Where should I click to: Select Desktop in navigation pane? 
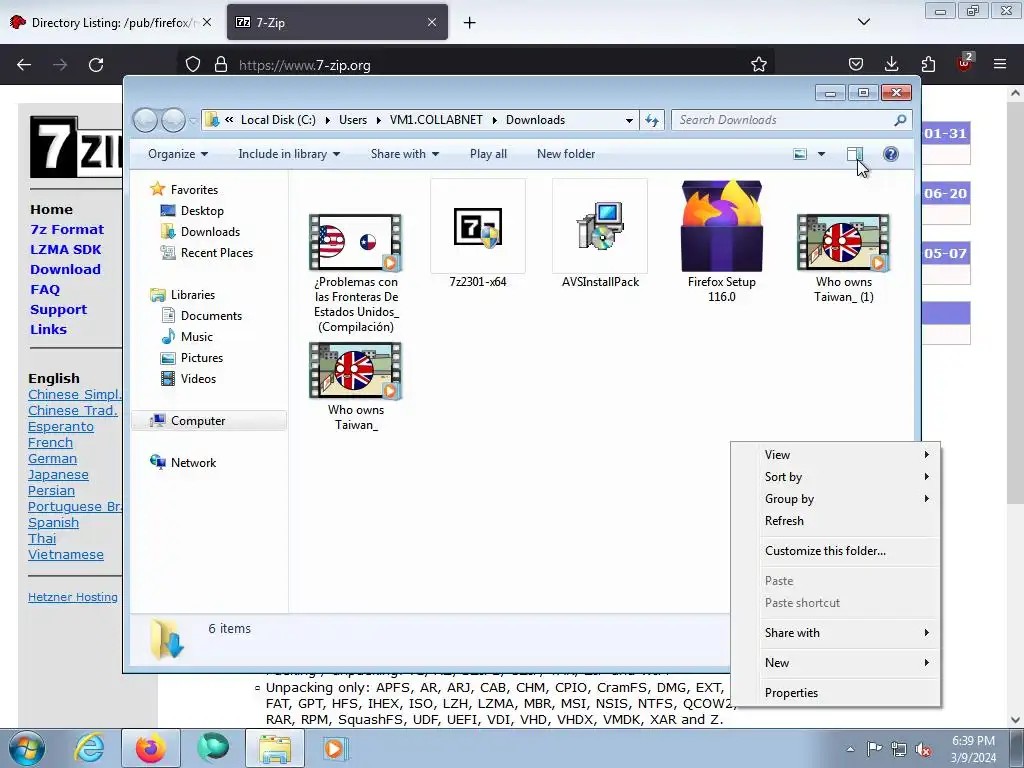(x=202, y=210)
